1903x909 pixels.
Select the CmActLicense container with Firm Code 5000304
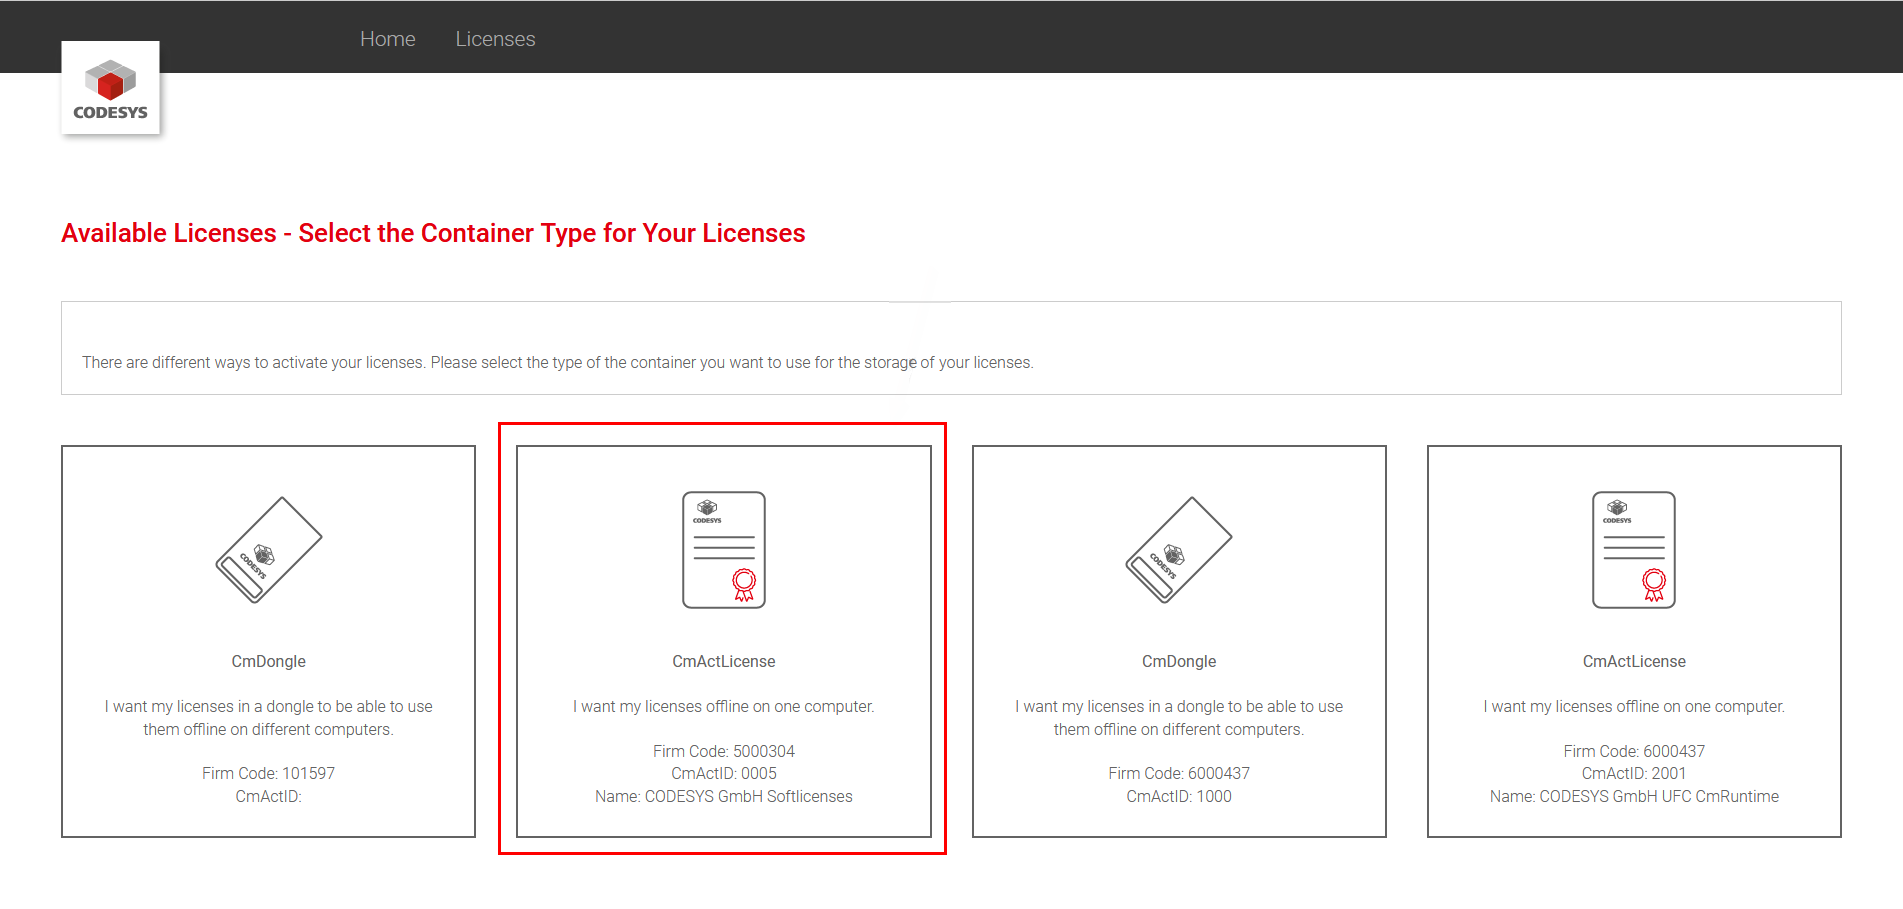tap(723, 640)
